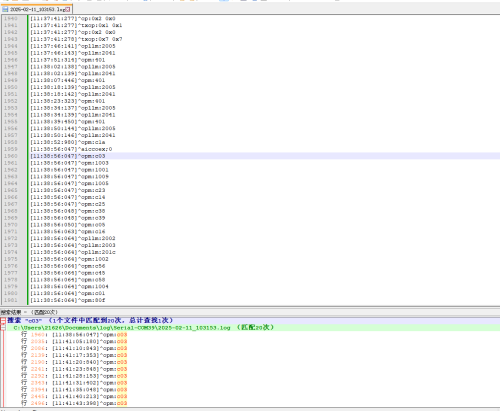Image resolution: width=500 pixels, height=411 pixels.
Task: Open search result at line 2445
Action: tap(74, 396)
